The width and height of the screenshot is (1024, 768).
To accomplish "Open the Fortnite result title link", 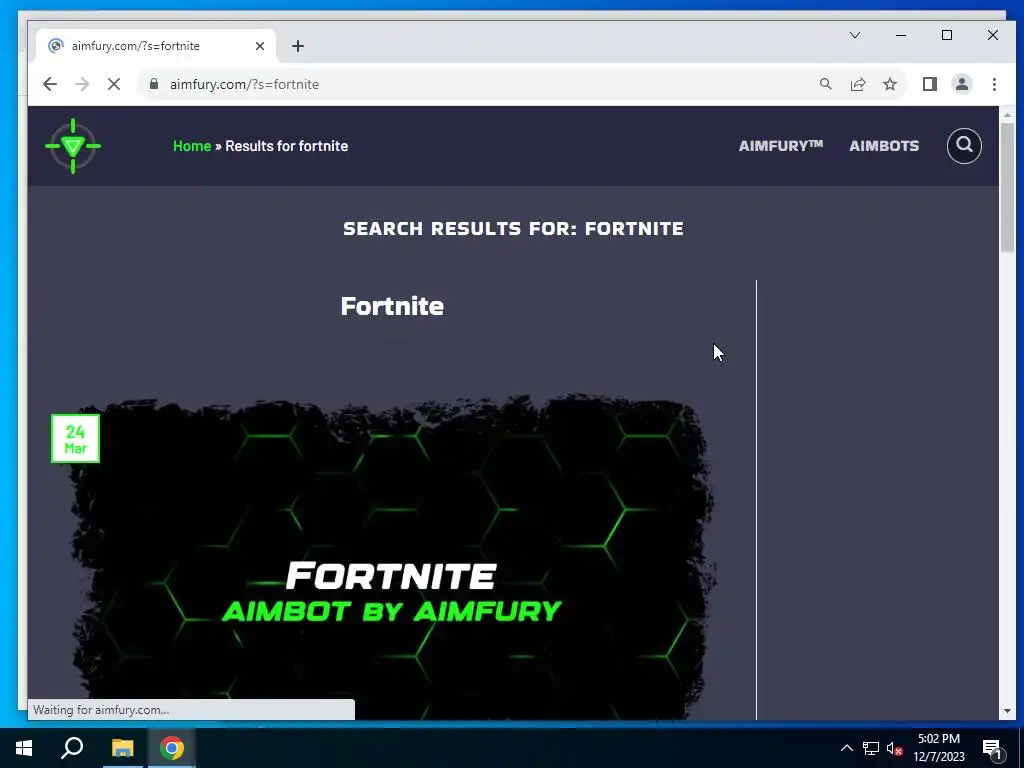I will coord(392,306).
